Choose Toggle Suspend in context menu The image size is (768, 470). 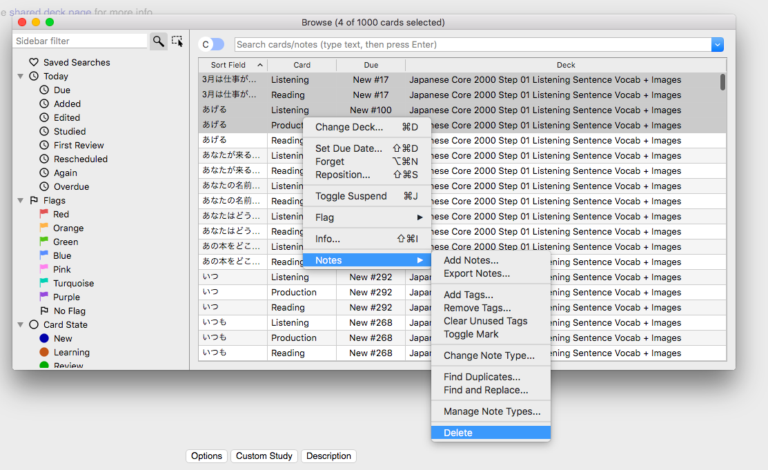pyautogui.click(x=352, y=196)
